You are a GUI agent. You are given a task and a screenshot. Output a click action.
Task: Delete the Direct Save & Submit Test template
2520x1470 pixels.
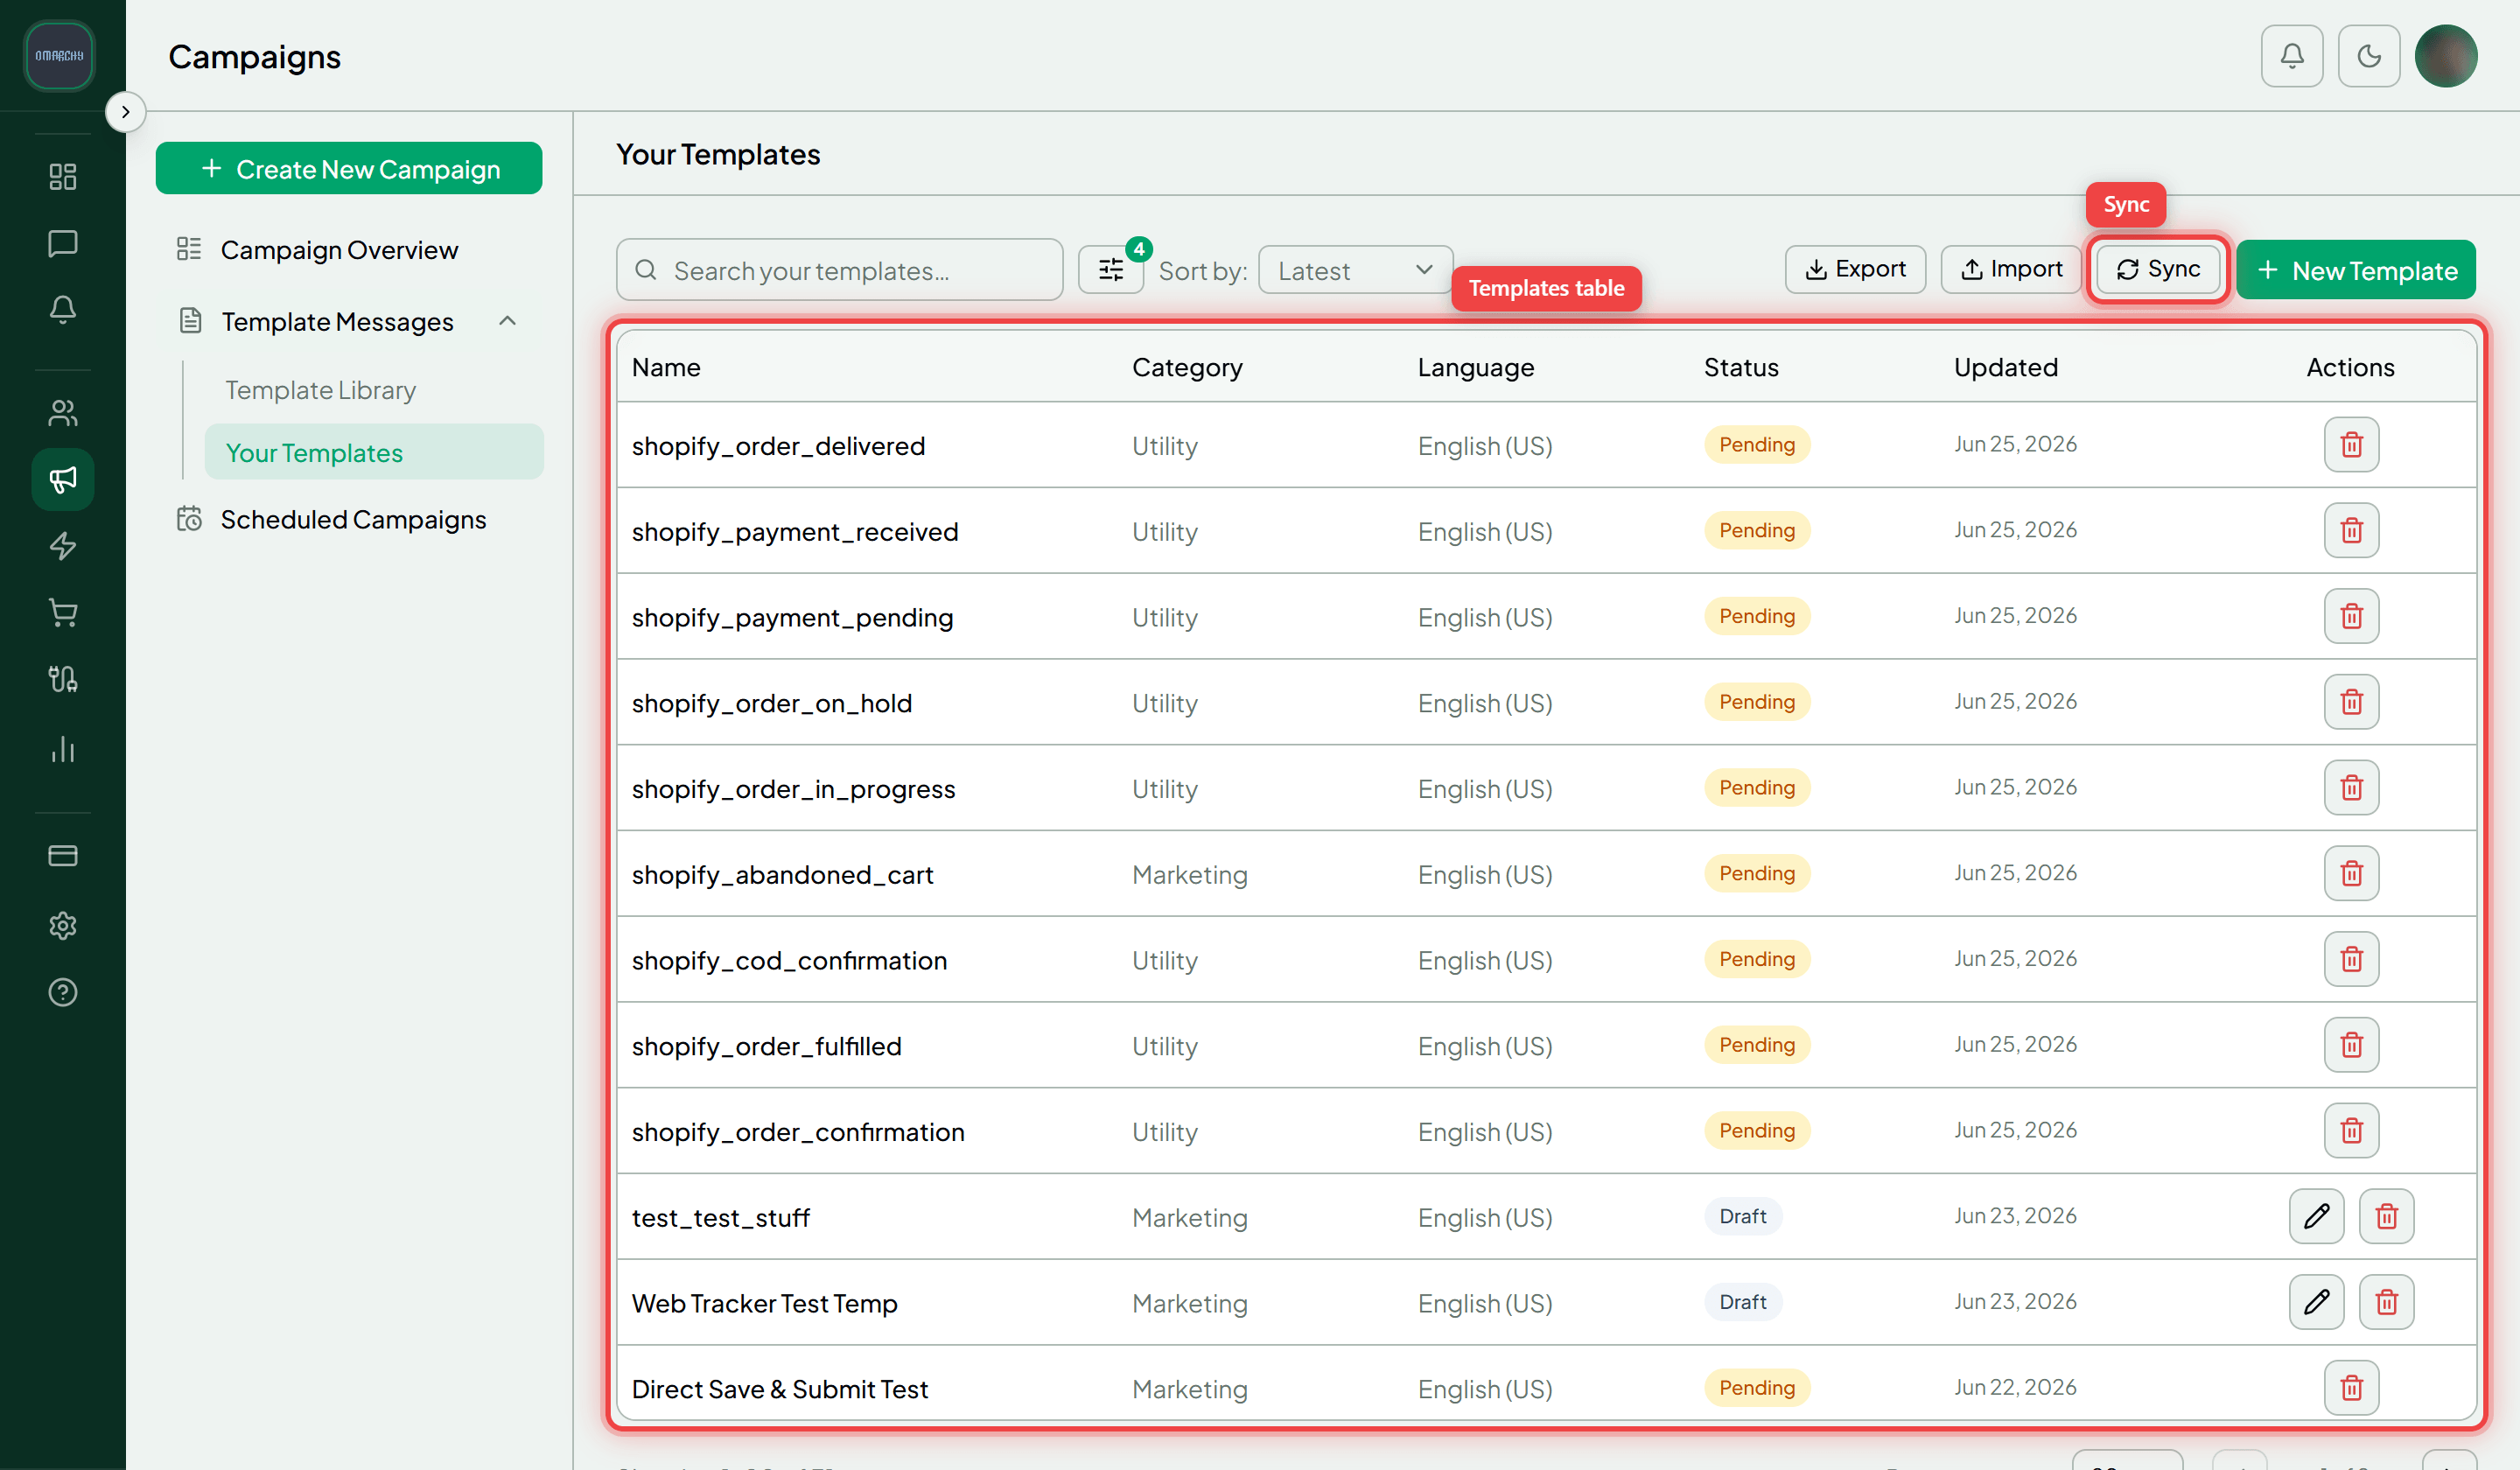[x=2351, y=1388]
